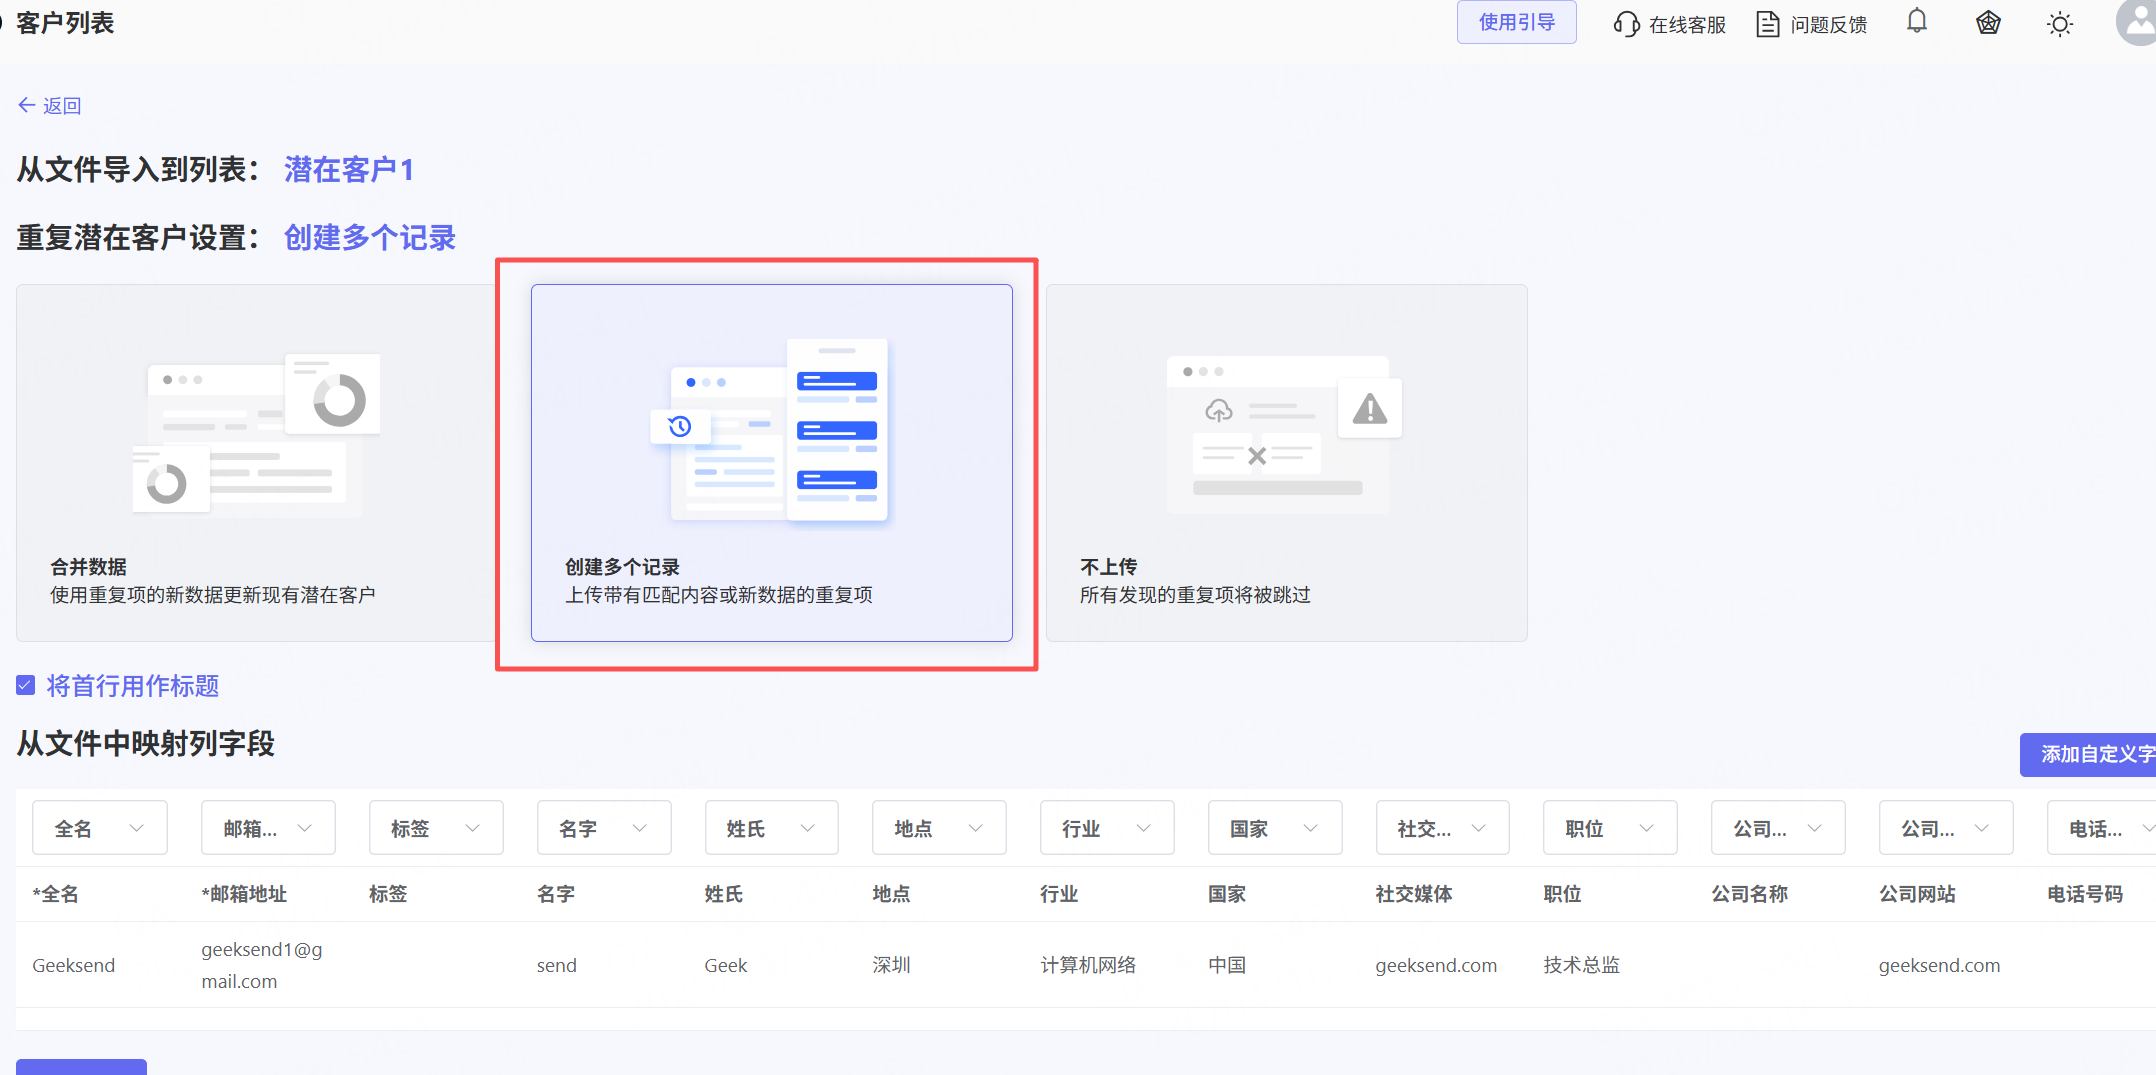Click the notification bell icon
The height and width of the screenshot is (1075, 2156).
point(1916,22)
